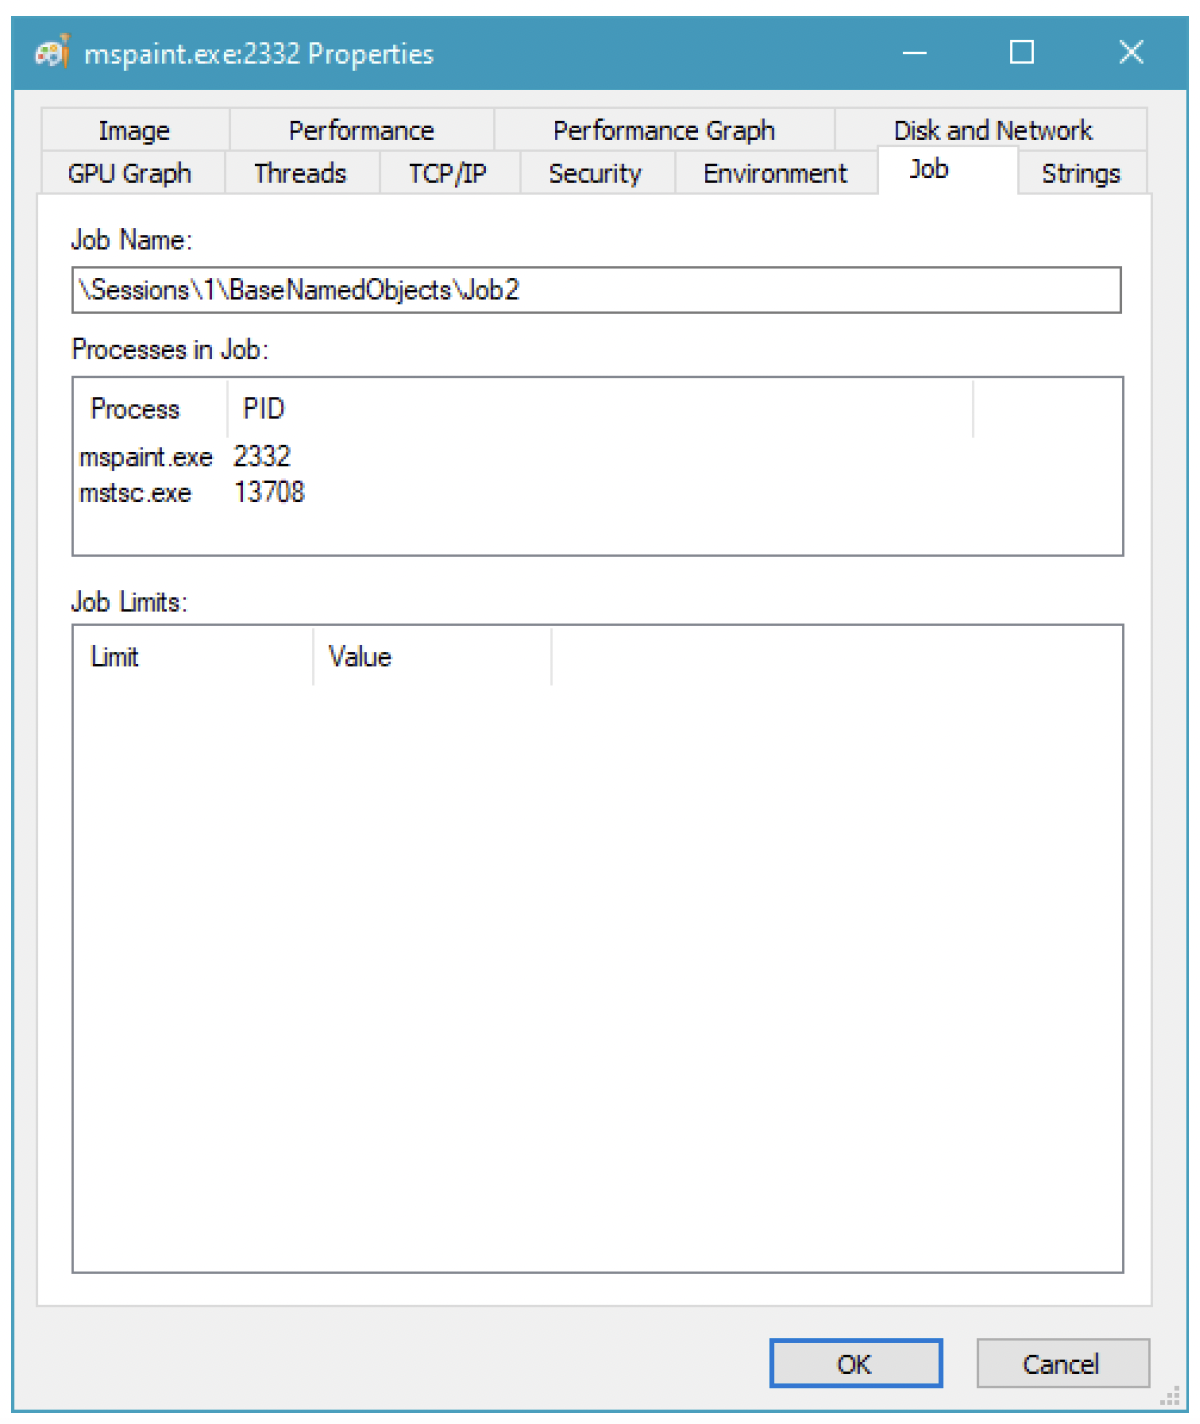Show the Environment tab
The width and height of the screenshot is (1200, 1424).
[775, 173]
